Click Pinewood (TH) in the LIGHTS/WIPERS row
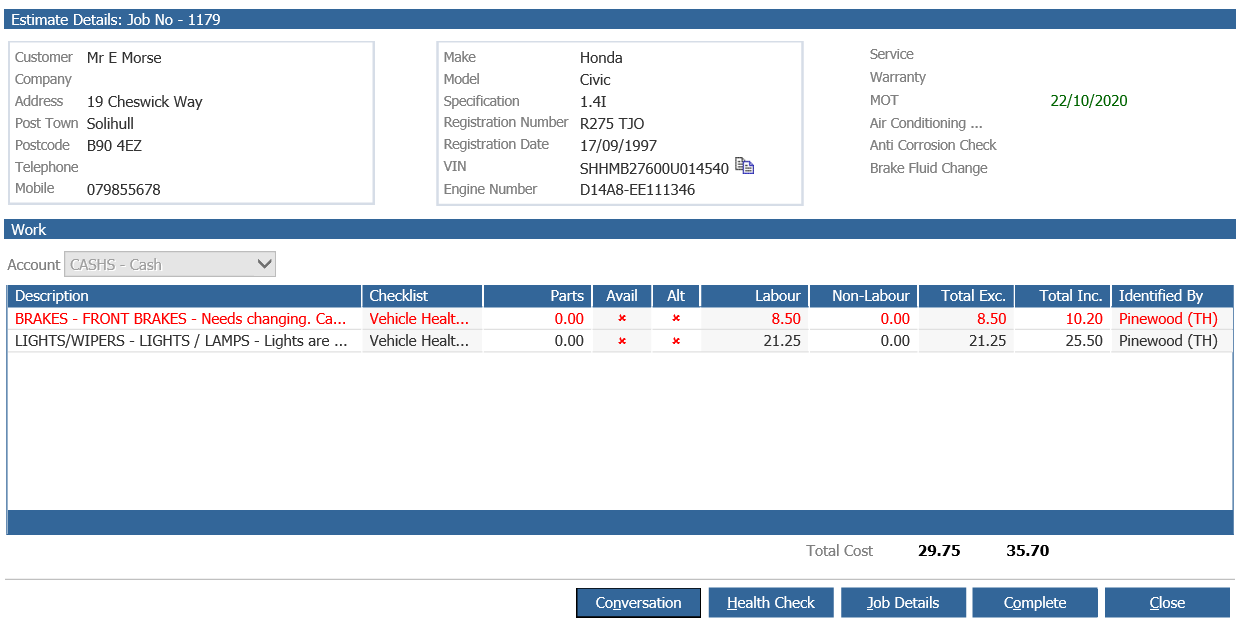This screenshot has width=1239, height=624. [1168, 341]
